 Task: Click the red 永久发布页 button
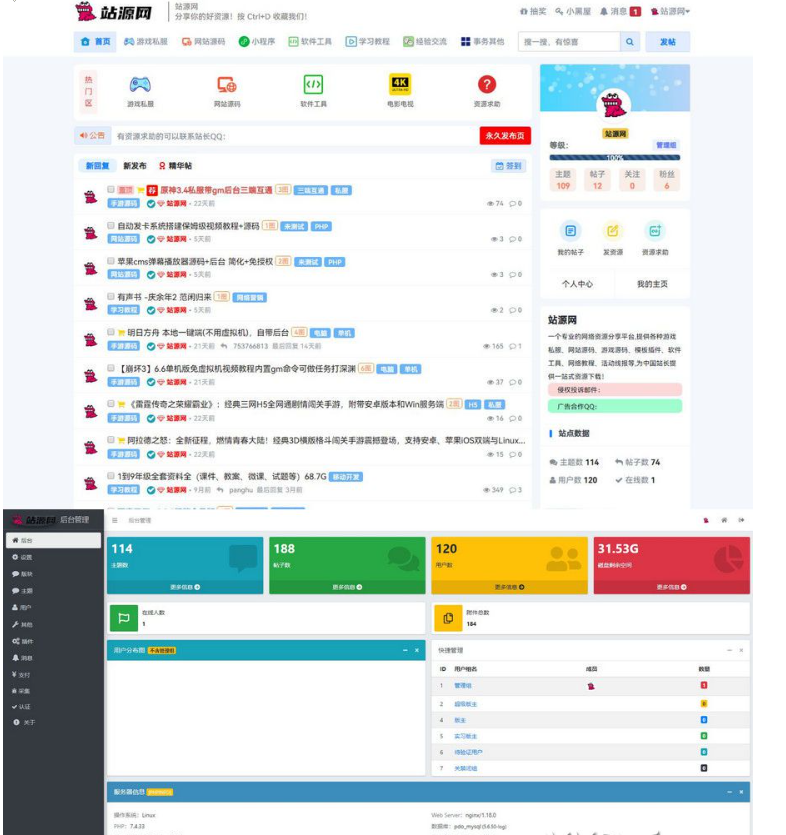505,136
